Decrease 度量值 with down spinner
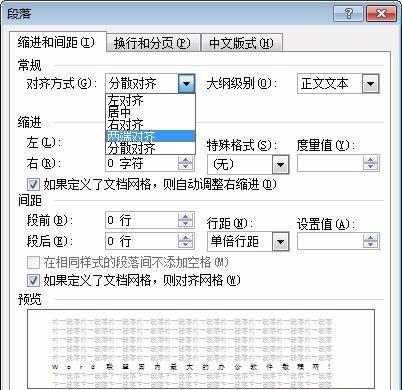The width and height of the screenshot is (402, 390). pos(370,167)
